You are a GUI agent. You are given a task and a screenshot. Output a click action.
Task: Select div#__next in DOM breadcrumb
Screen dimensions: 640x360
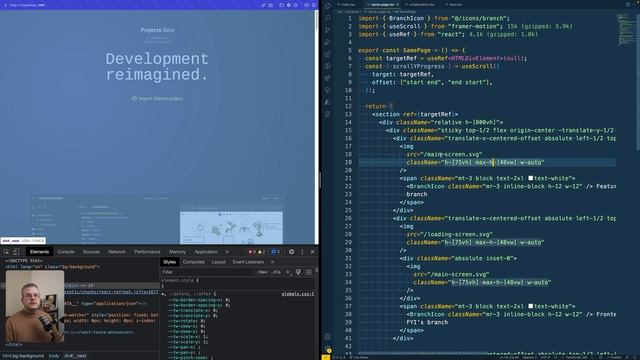(75, 356)
